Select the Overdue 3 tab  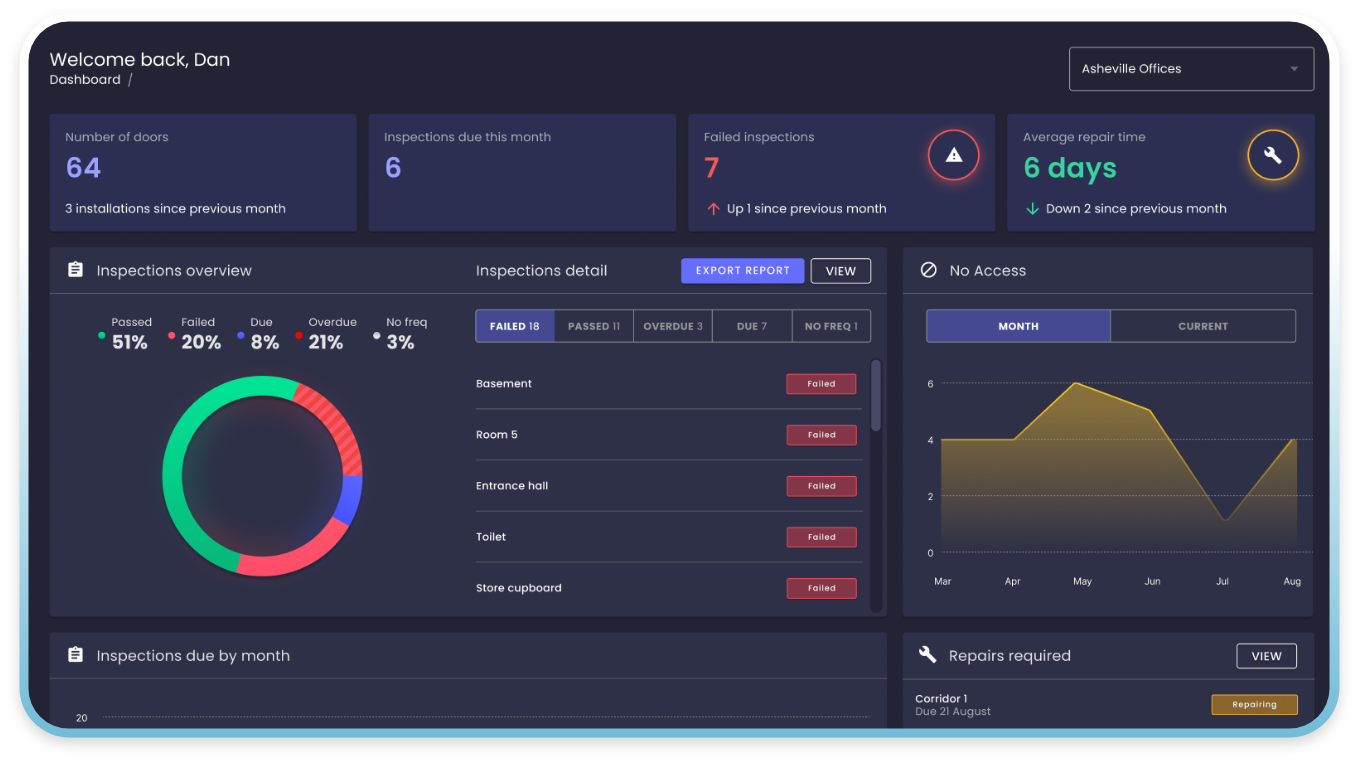point(672,326)
